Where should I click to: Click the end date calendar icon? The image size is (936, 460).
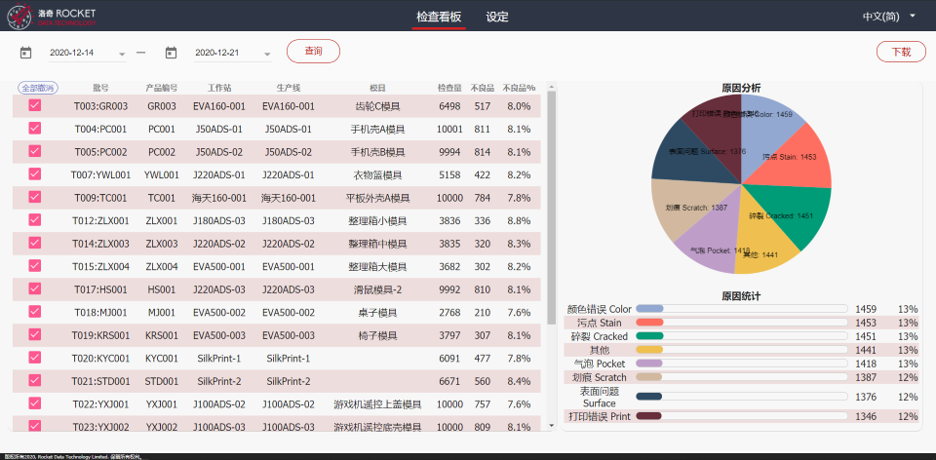pos(171,53)
